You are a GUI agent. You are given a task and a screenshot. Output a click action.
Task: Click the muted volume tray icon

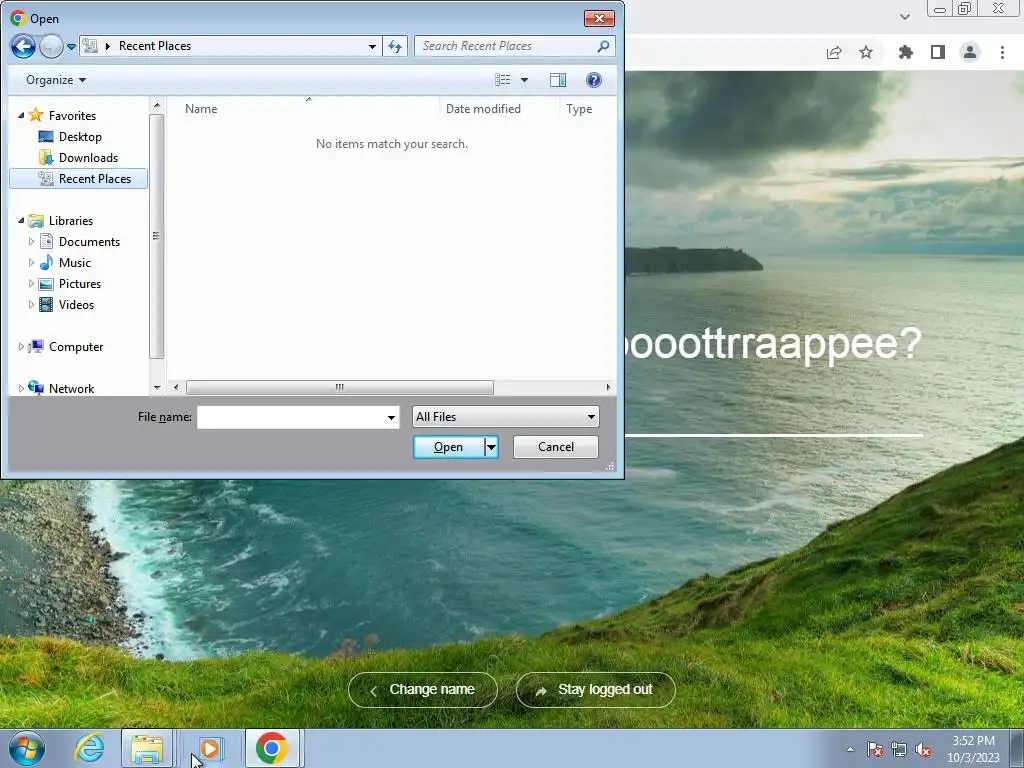pos(923,749)
